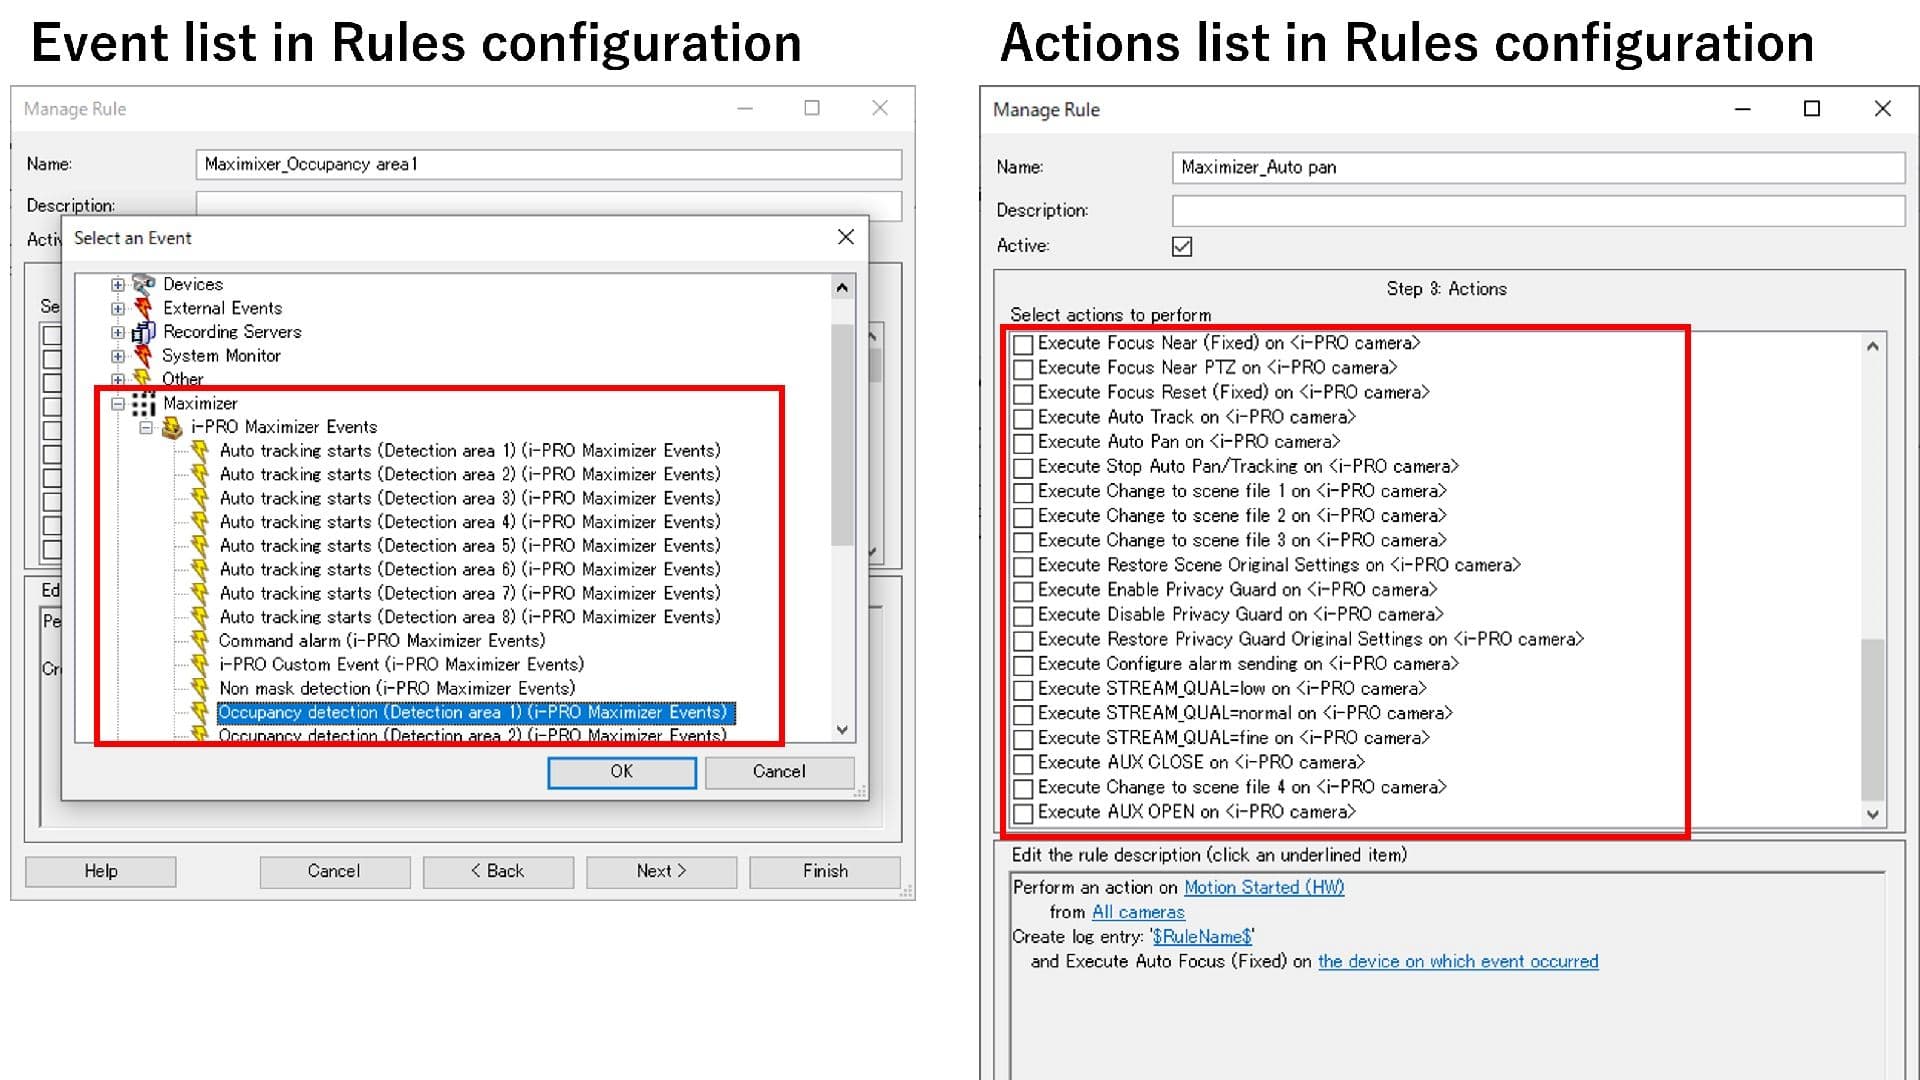Click the Recording Servers icon
This screenshot has width=1920, height=1080.
(144, 332)
